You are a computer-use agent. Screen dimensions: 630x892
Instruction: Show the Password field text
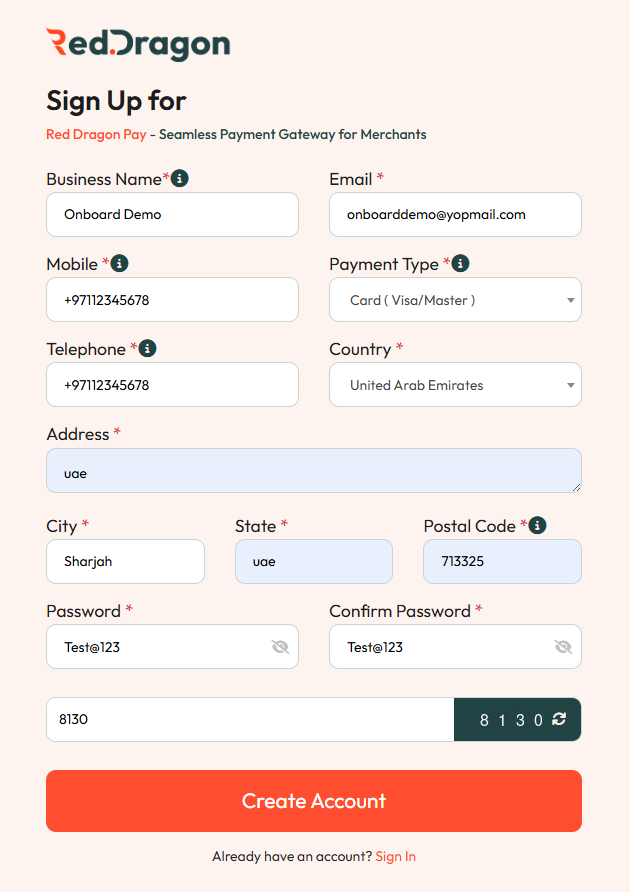[280, 647]
